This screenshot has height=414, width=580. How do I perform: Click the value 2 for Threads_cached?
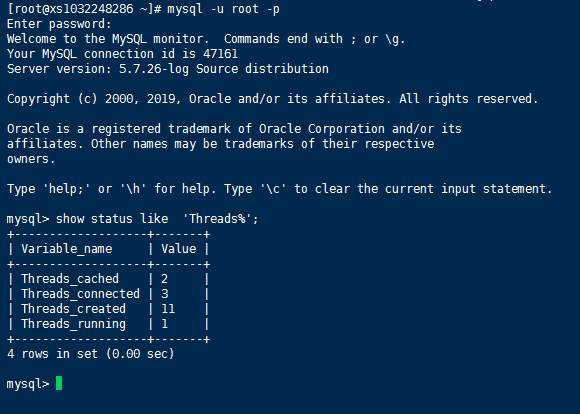click(x=165, y=279)
